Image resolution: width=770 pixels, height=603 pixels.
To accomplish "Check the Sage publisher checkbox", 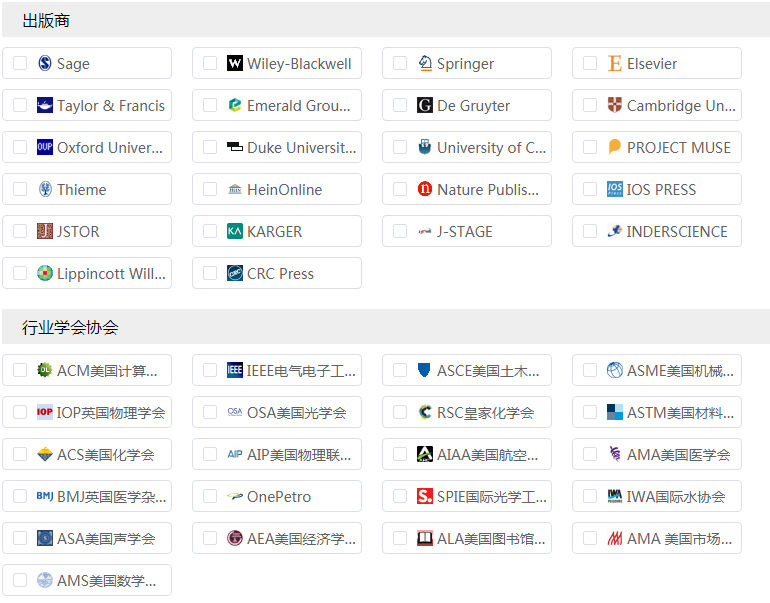I will 20,63.
